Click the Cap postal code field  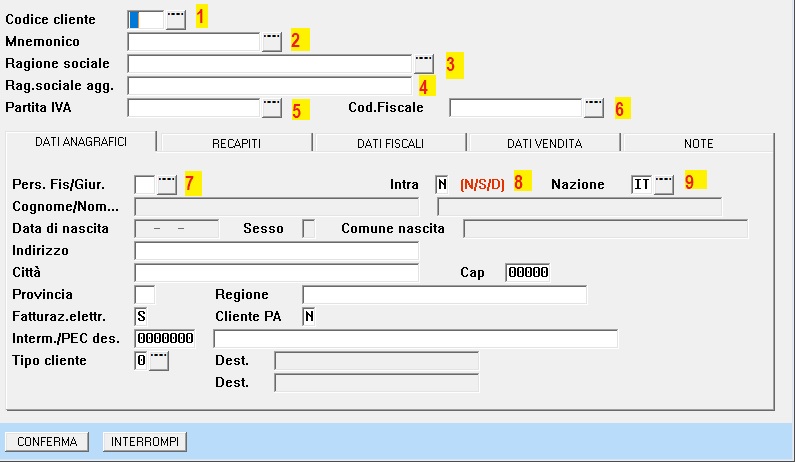pos(527,272)
